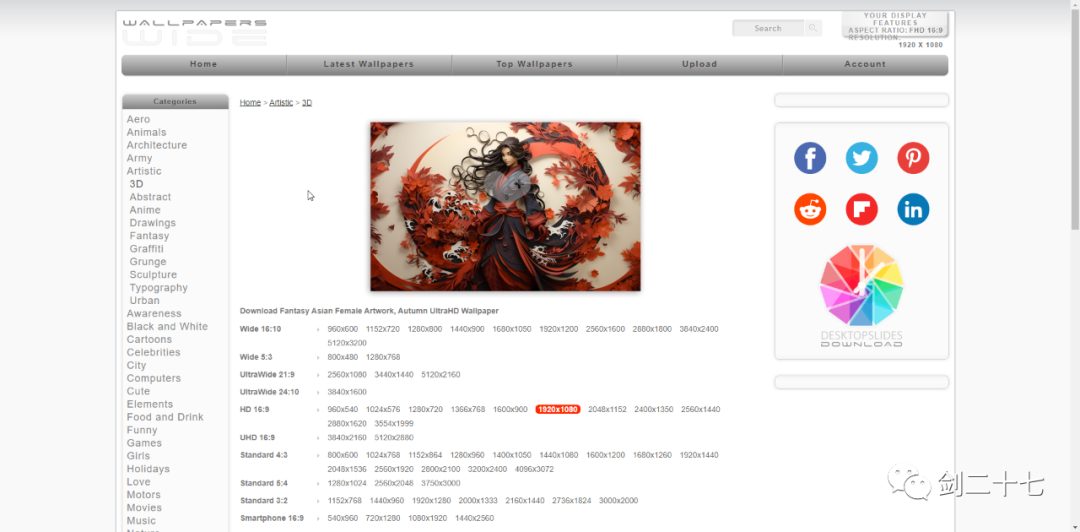Browse the Drawings subcategory
1080x532 pixels.
(x=153, y=223)
